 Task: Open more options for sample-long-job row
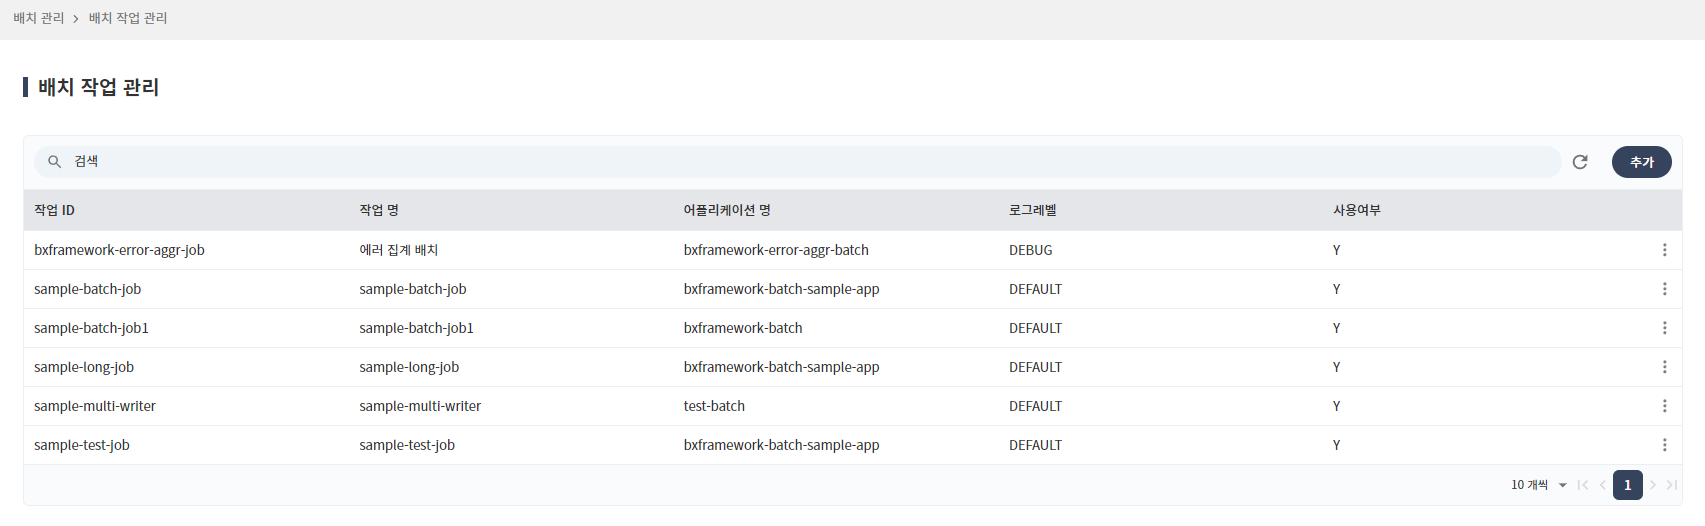pyautogui.click(x=1664, y=367)
